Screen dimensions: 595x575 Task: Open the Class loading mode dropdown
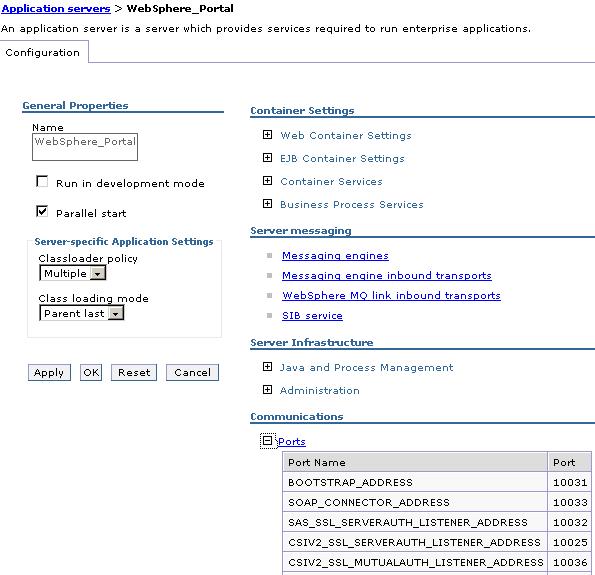82,313
